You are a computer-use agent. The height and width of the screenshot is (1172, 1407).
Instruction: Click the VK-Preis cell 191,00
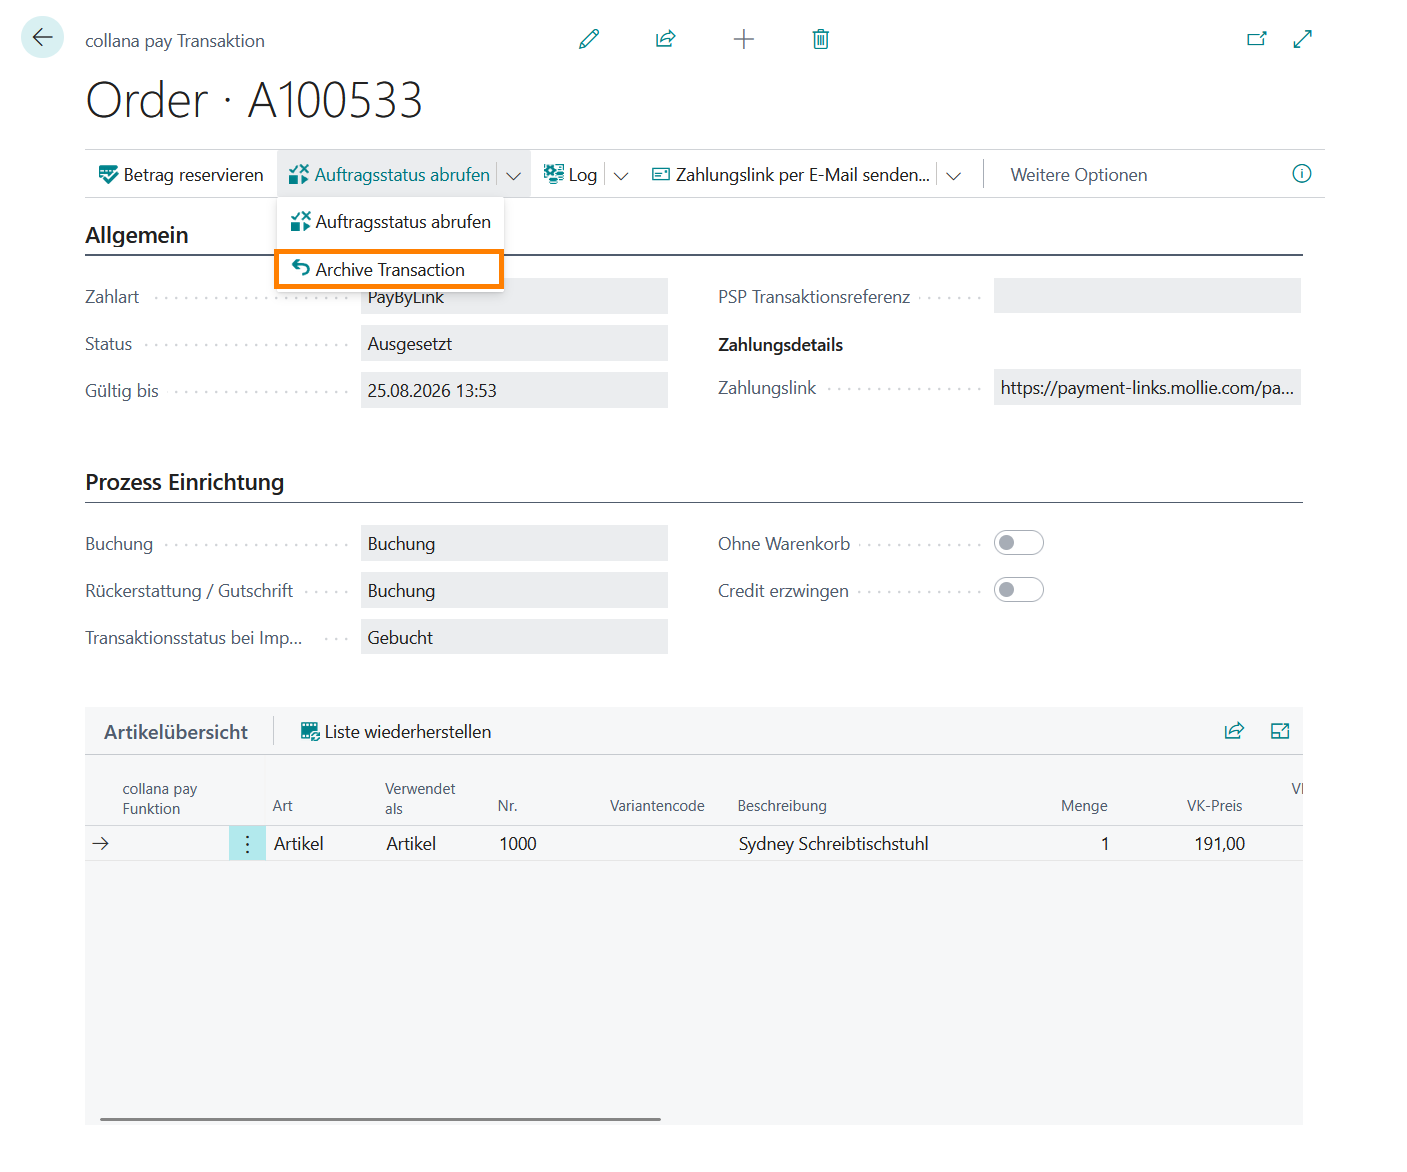pos(1219,844)
